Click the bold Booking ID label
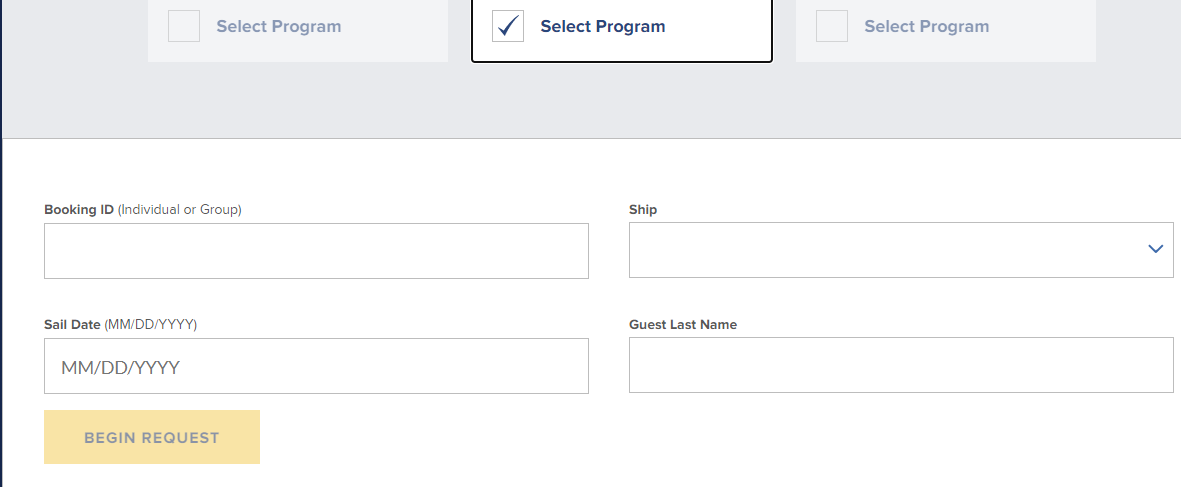1181x487 pixels. coord(79,210)
